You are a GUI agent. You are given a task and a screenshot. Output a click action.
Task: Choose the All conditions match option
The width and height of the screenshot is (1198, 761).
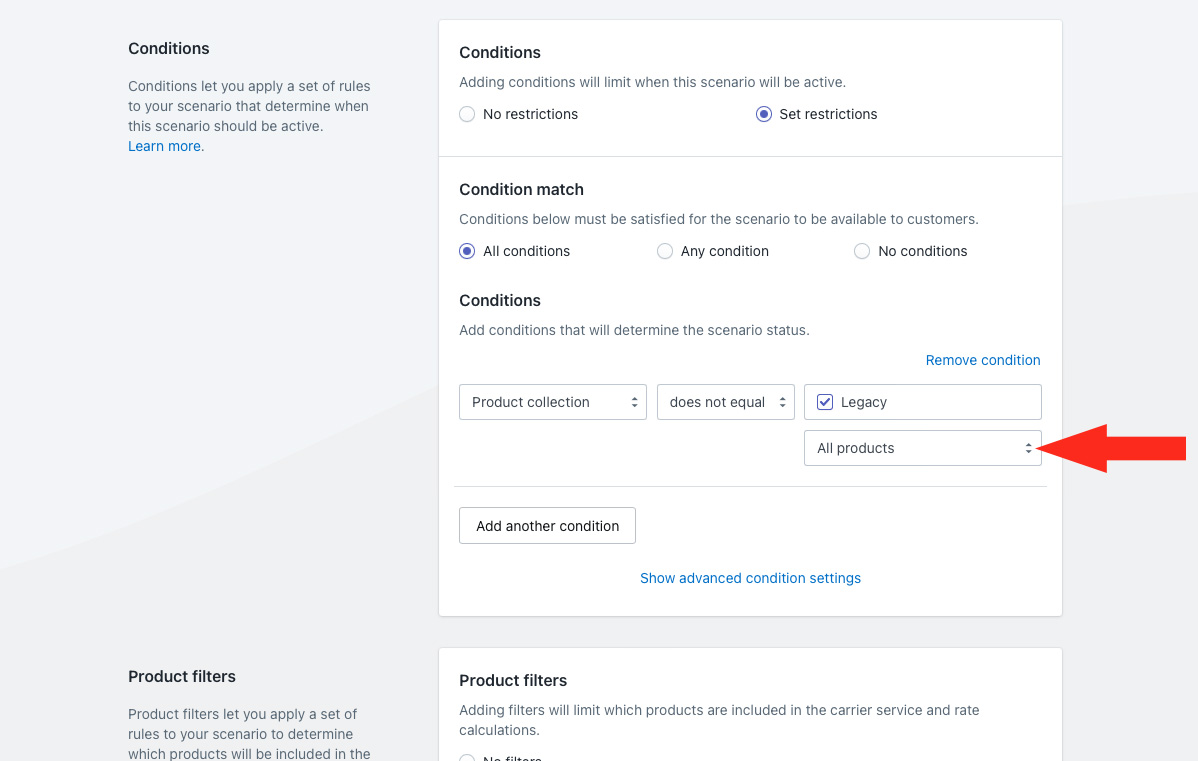[x=467, y=251]
